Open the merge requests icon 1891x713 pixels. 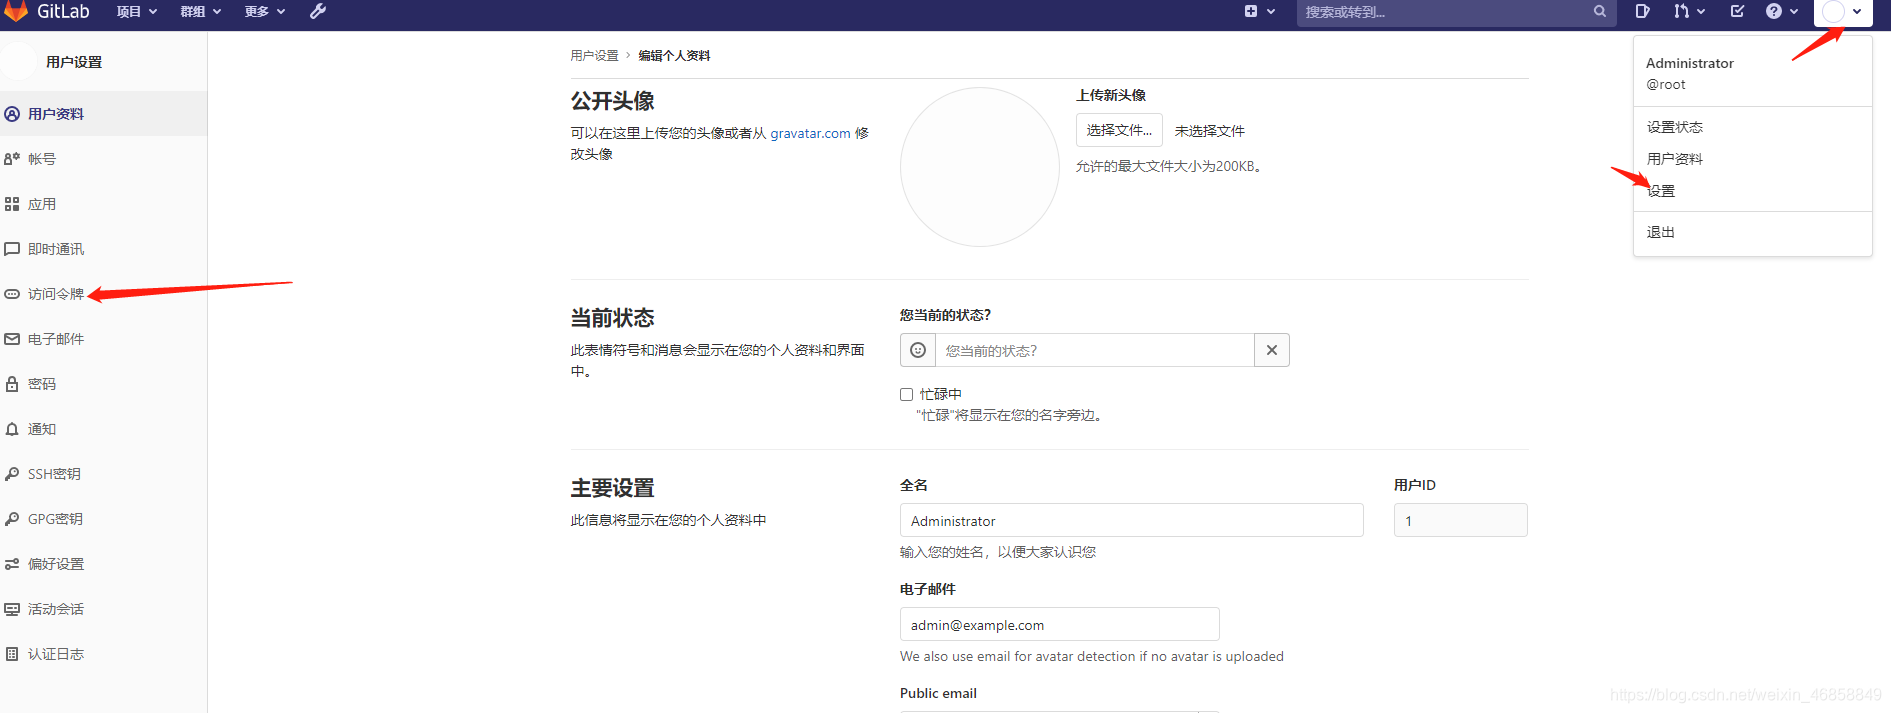click(1681, 11)
